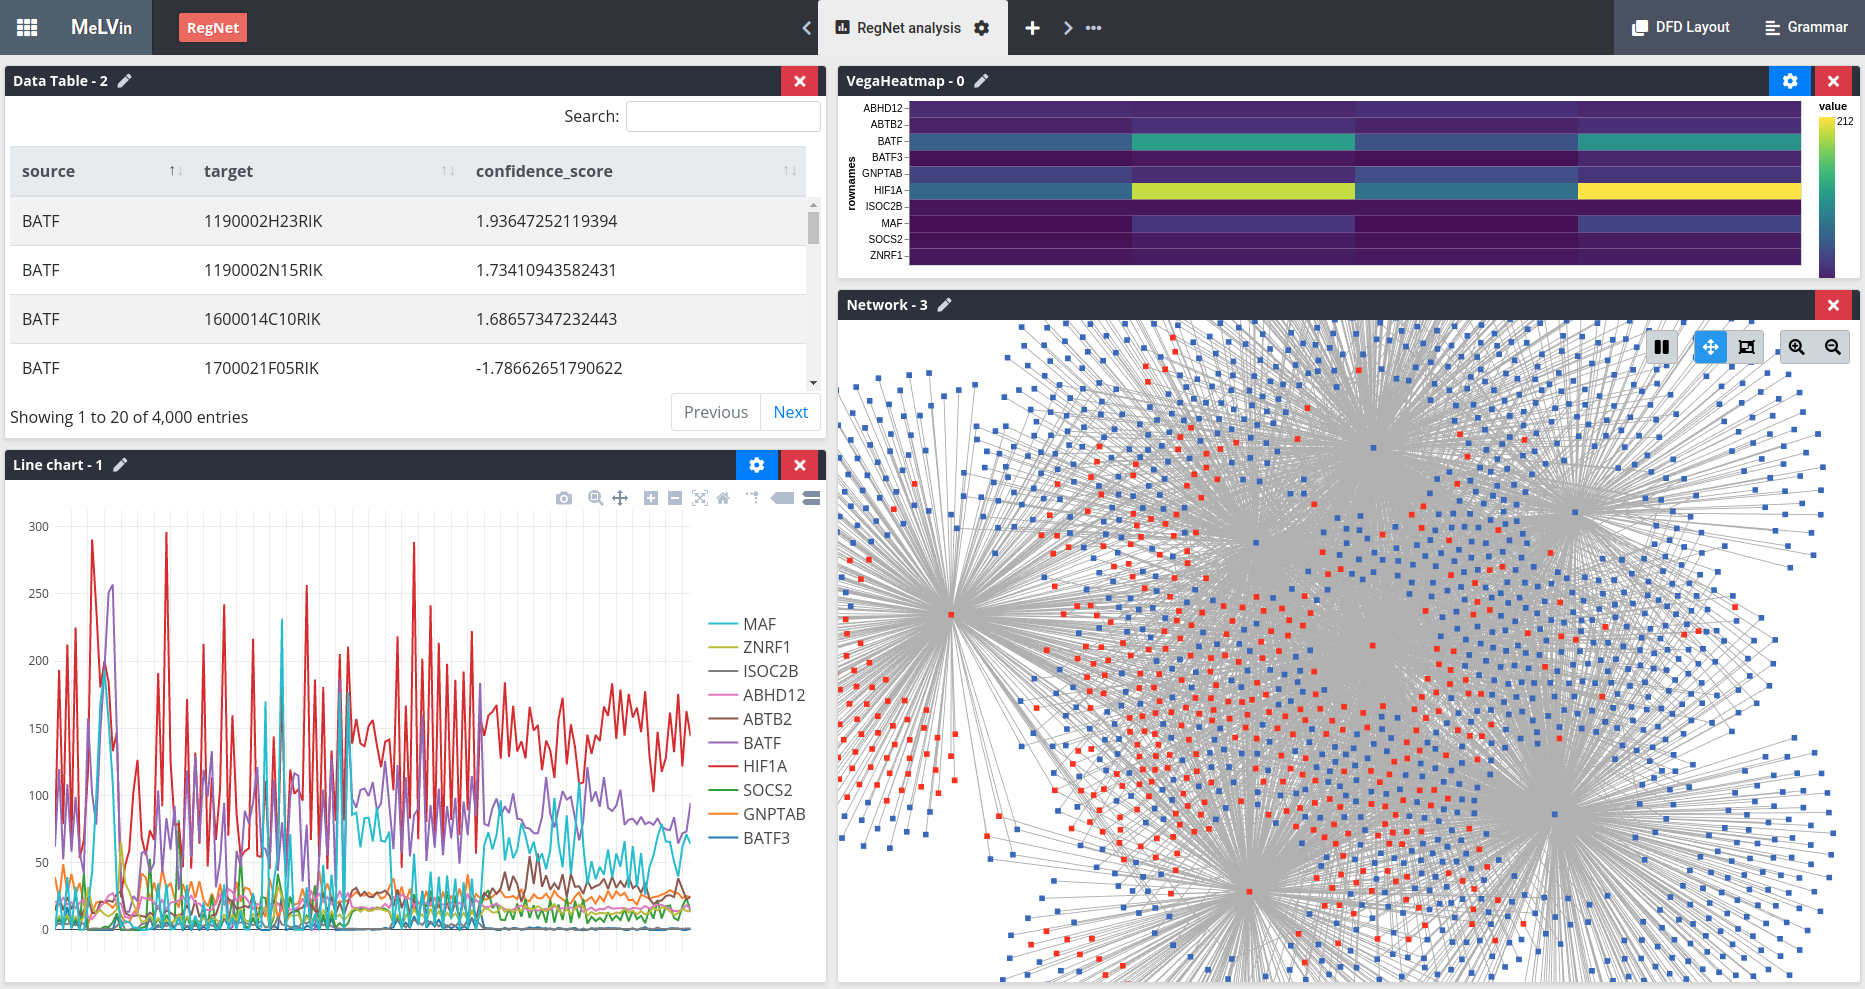The height and width of the screenshot is (989, 1865).
Task: Open VegaHeatmap settings gear
Action: pos(1790,81)
